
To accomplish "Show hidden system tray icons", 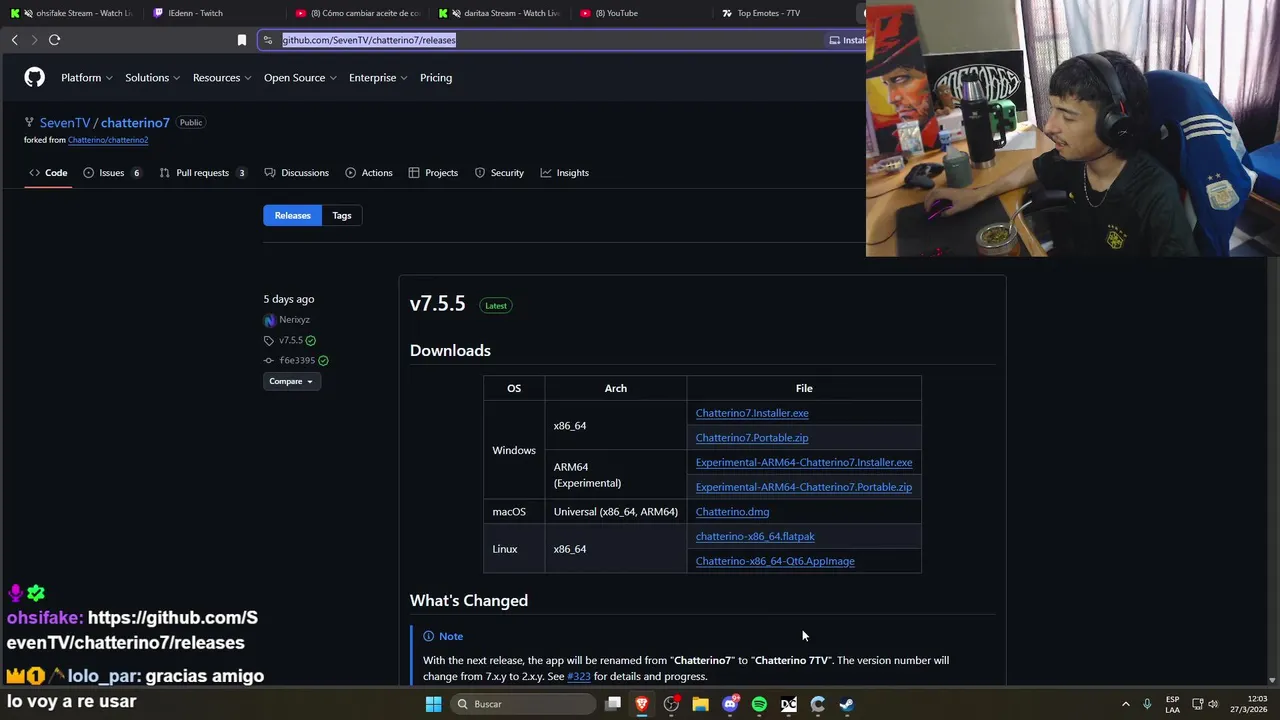I will (1125, 704).
